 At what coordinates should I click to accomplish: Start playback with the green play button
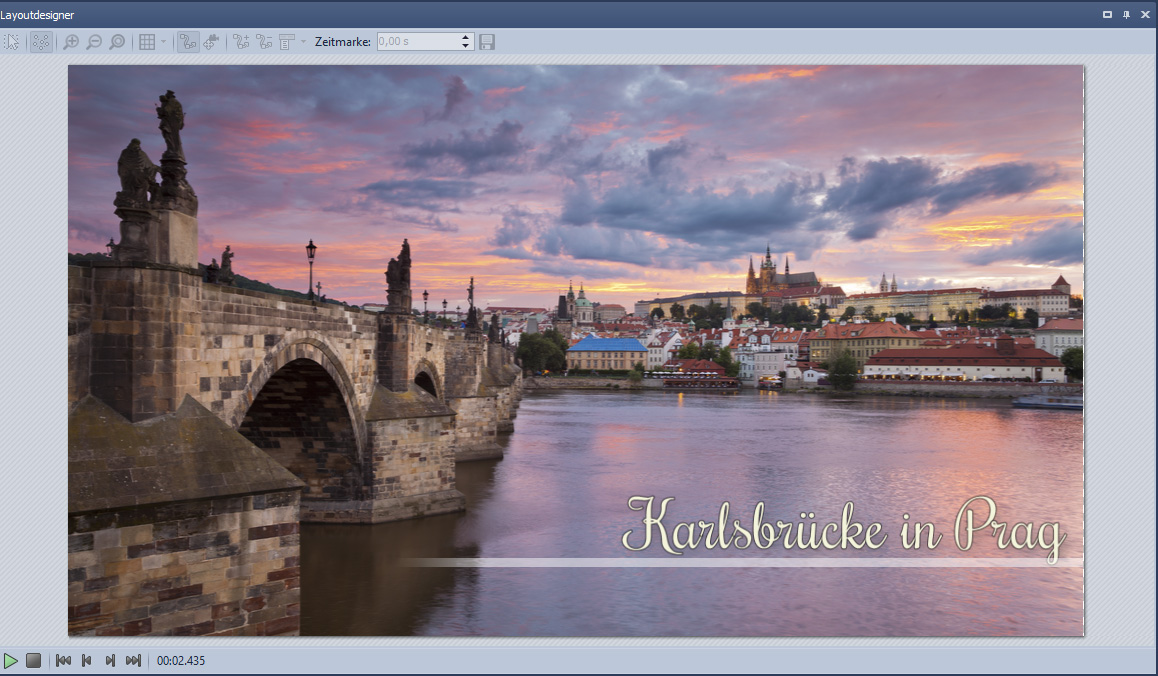[x=11, y=661]
